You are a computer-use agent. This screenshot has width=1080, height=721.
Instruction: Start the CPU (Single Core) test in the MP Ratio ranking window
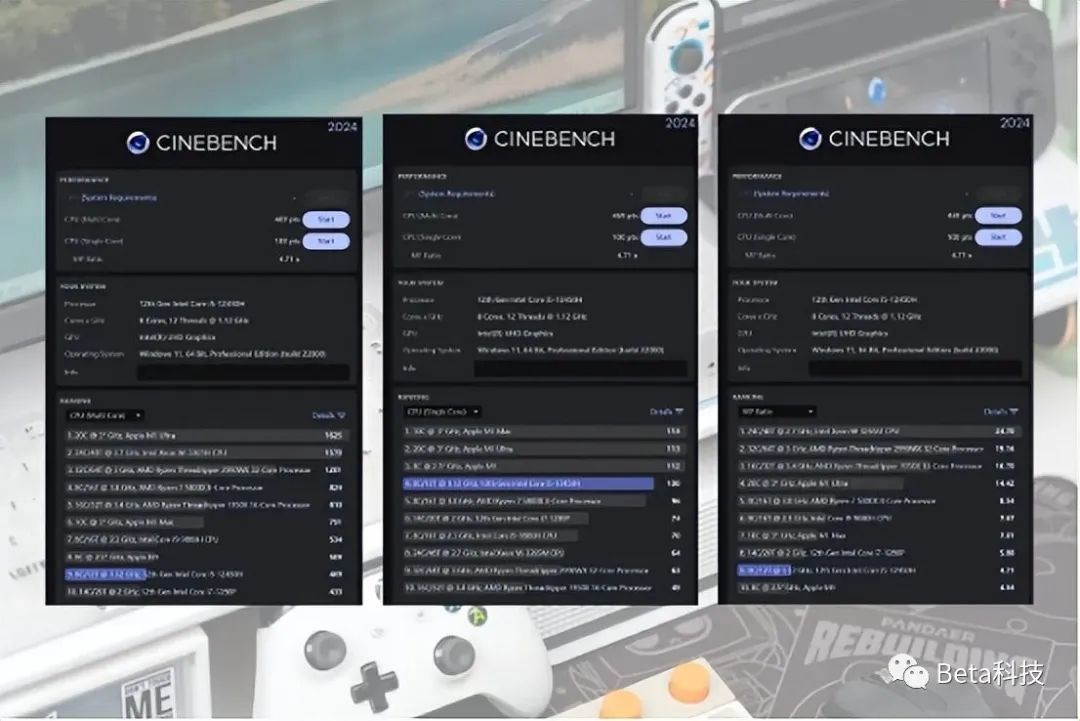point(998,237)
